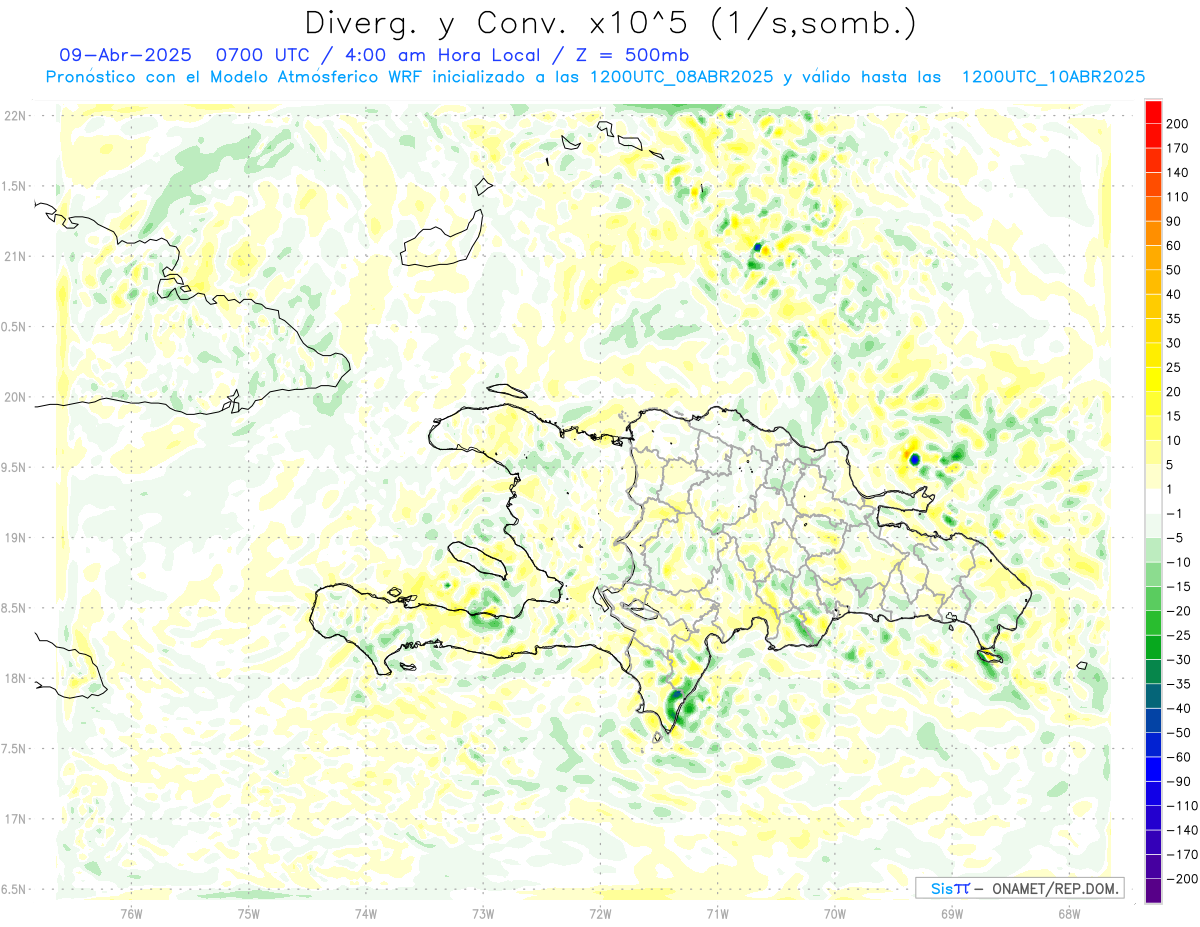This screenshot has height=927, width=1200.
Task: Pick the blue swatch between -60 and -90
Action: pyautogui.click(x=1153, y=769)
